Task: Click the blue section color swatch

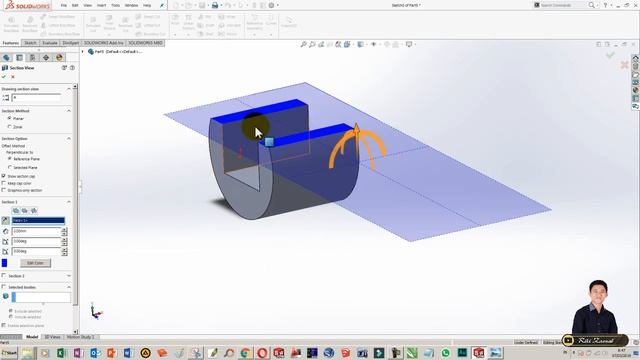Action: click(x=4, y=263)
